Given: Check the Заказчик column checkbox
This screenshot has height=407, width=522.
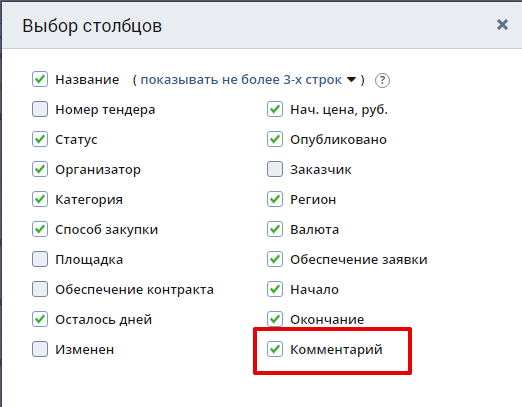Looking at the screenshot, I should [x=275, y=169].
